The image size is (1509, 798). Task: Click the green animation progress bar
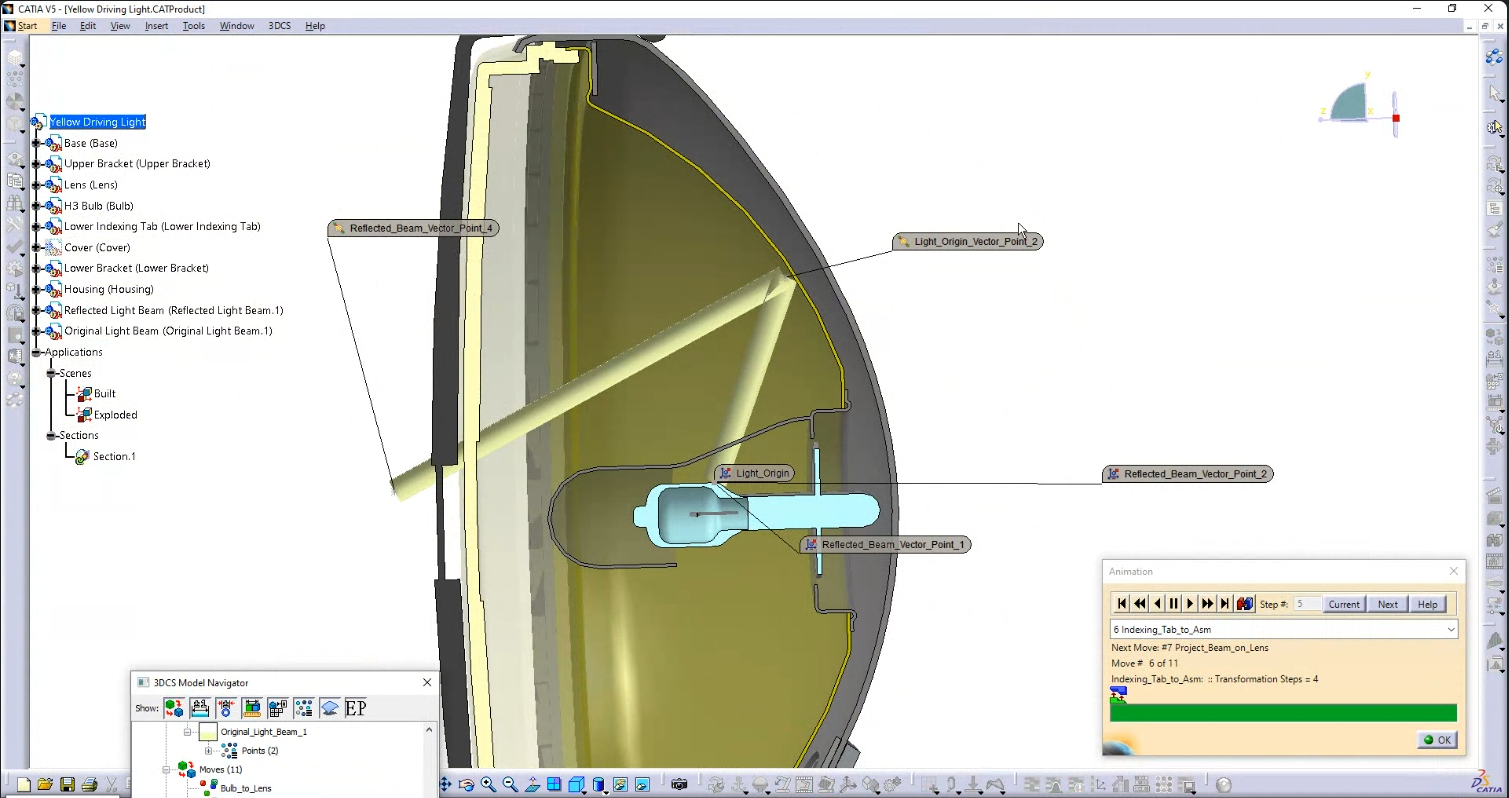1283,712
